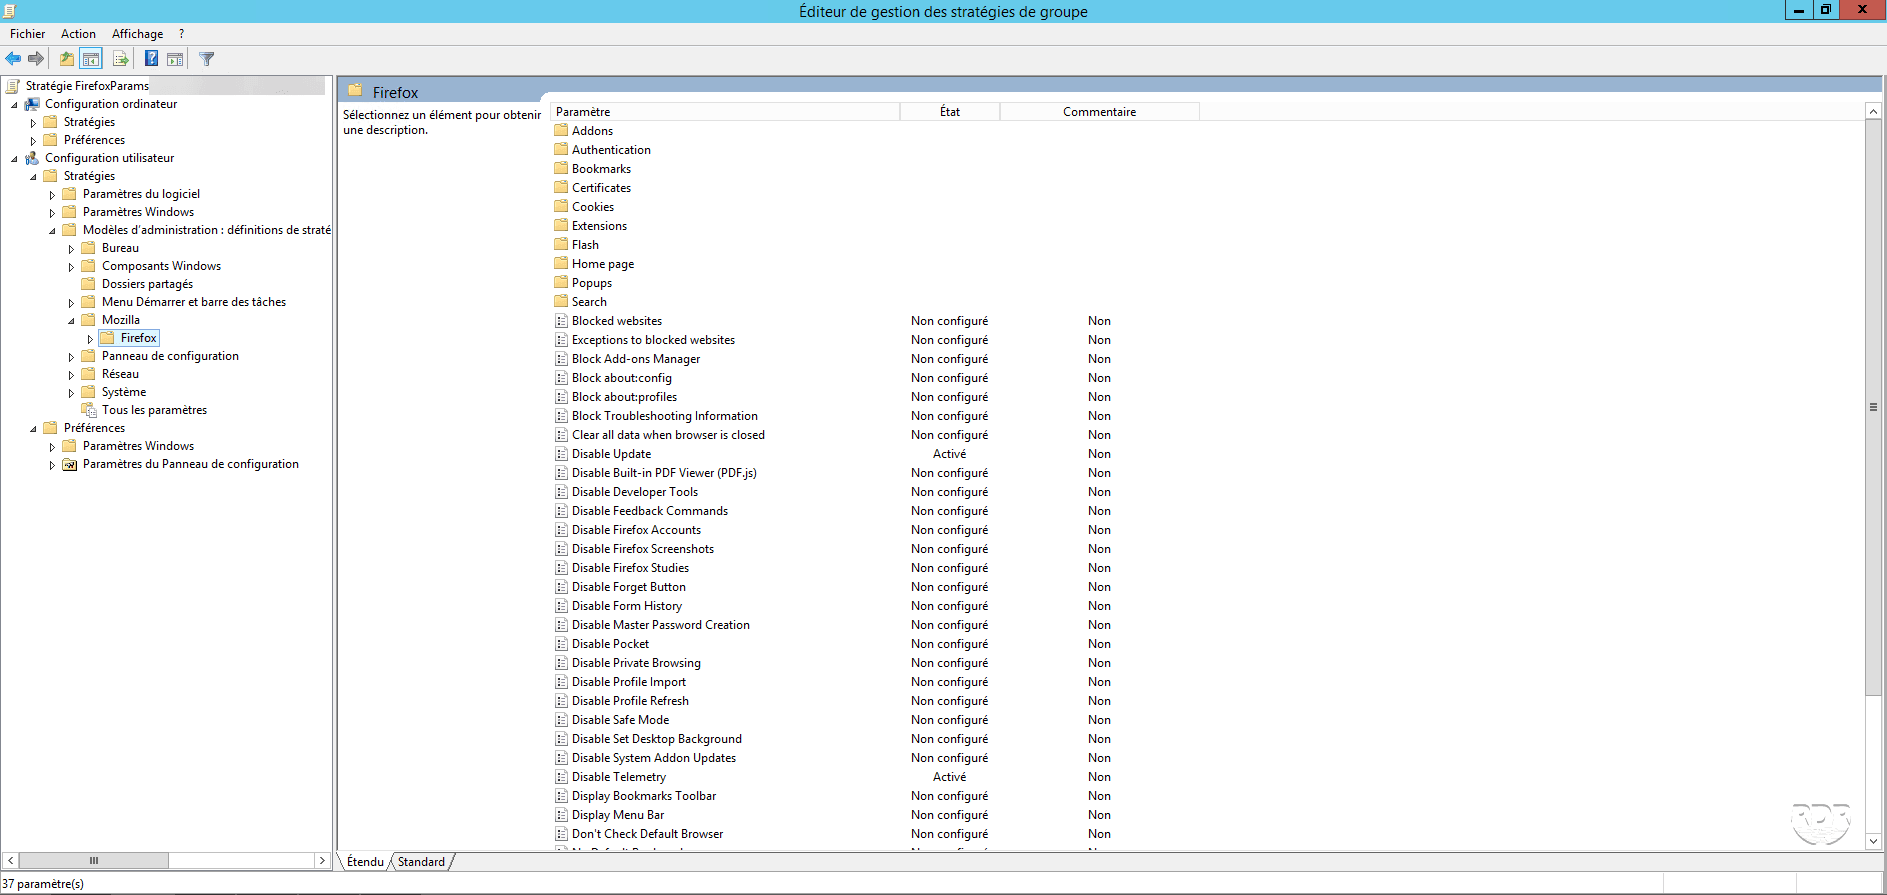Expand the Firefox tree node
The width and height of the screenshot is (1887, 895).
coord(90,339)
